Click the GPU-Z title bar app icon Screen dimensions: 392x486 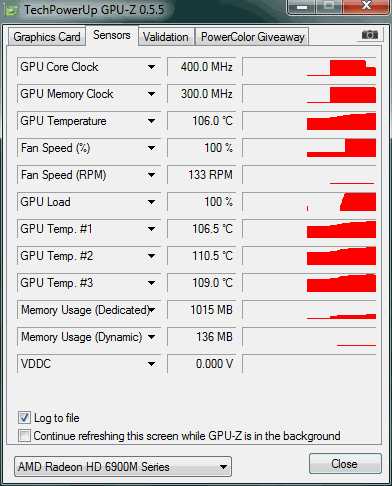coord(12,11)
